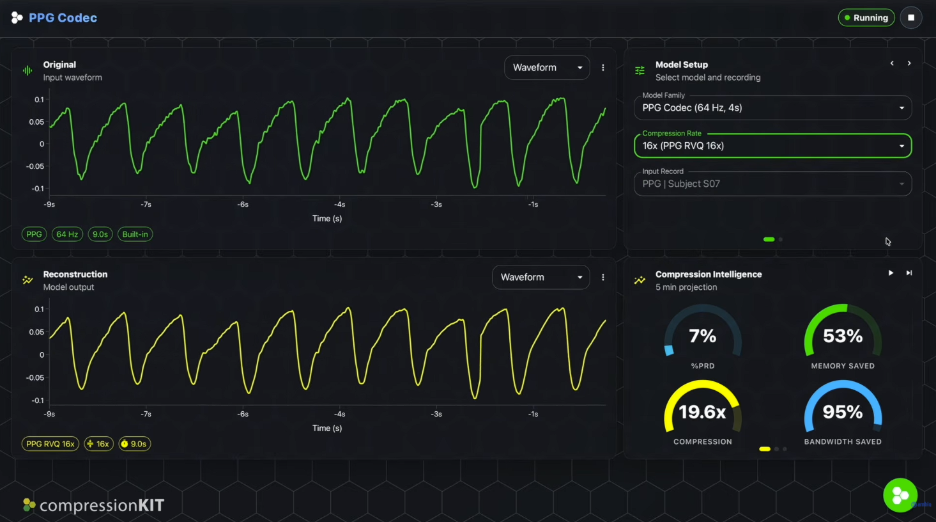
Task: Click the Built-in tag chip
Action: coord(135,234)
